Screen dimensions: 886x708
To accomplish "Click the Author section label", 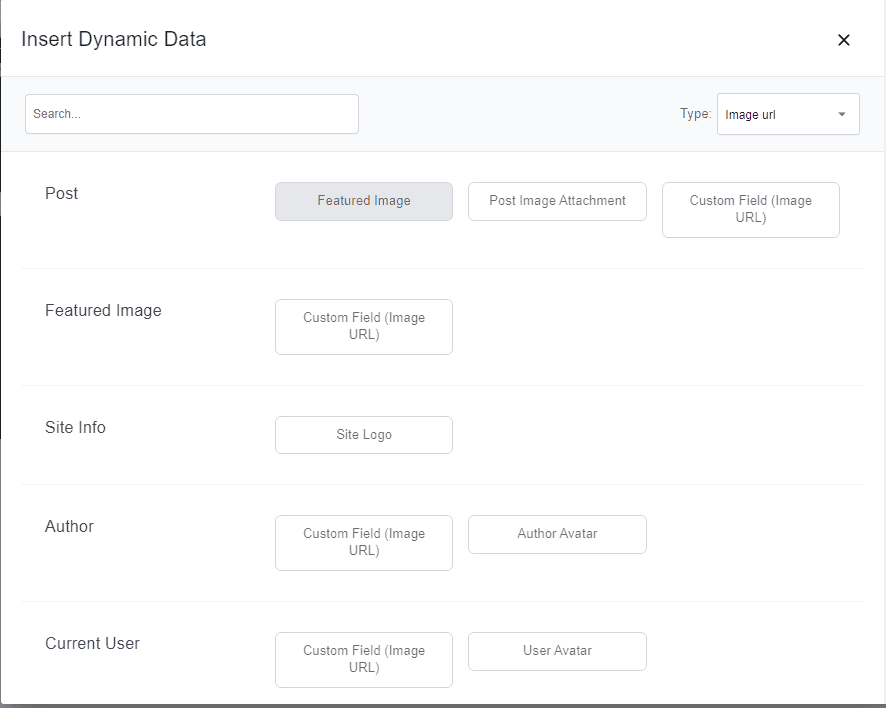I will [x=69, y=526].
